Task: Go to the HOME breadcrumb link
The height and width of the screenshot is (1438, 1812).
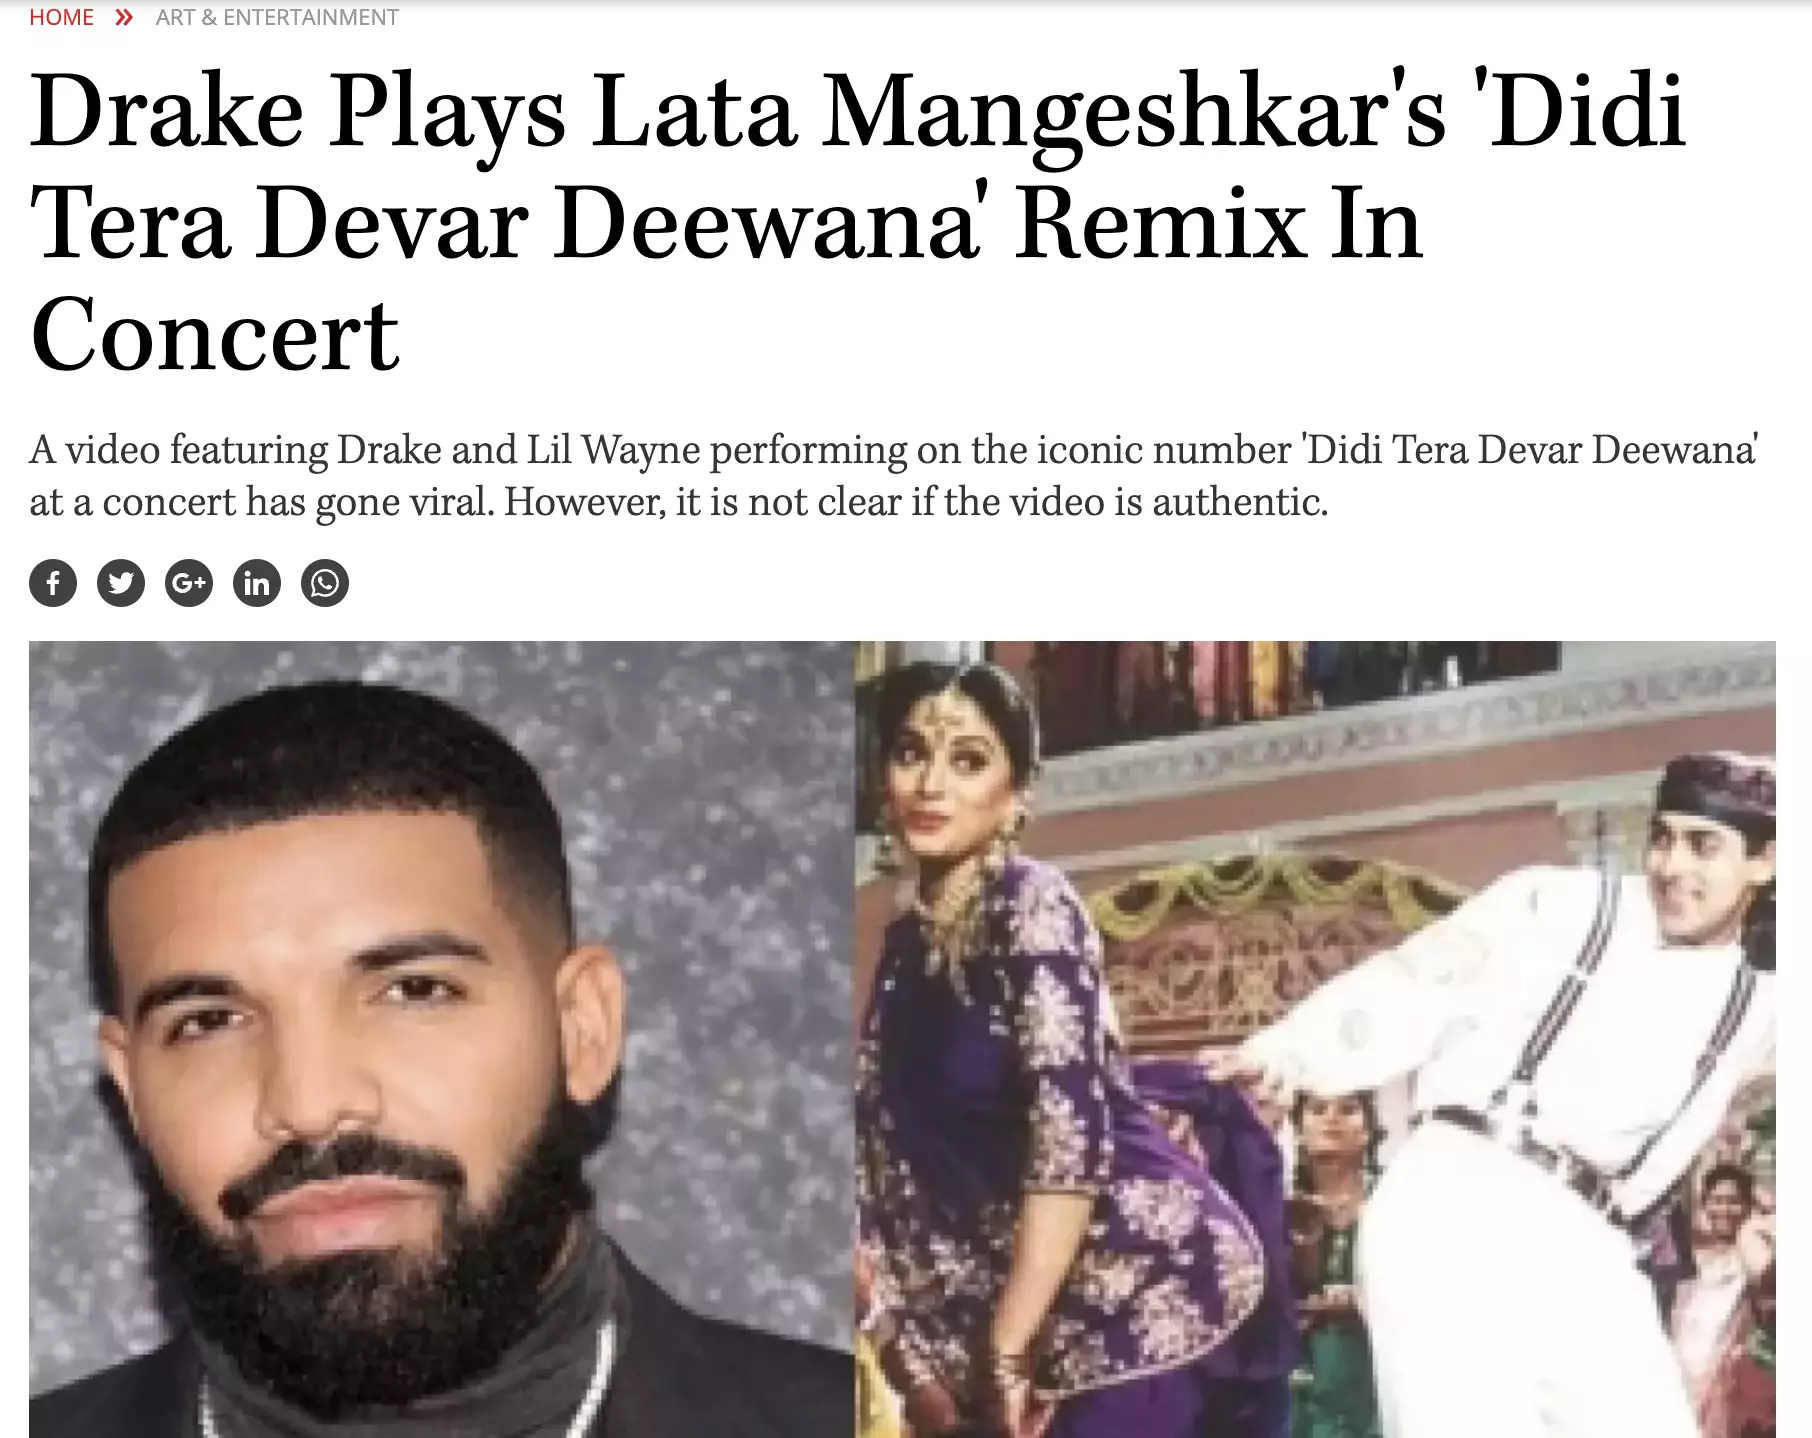Action: 61,18
